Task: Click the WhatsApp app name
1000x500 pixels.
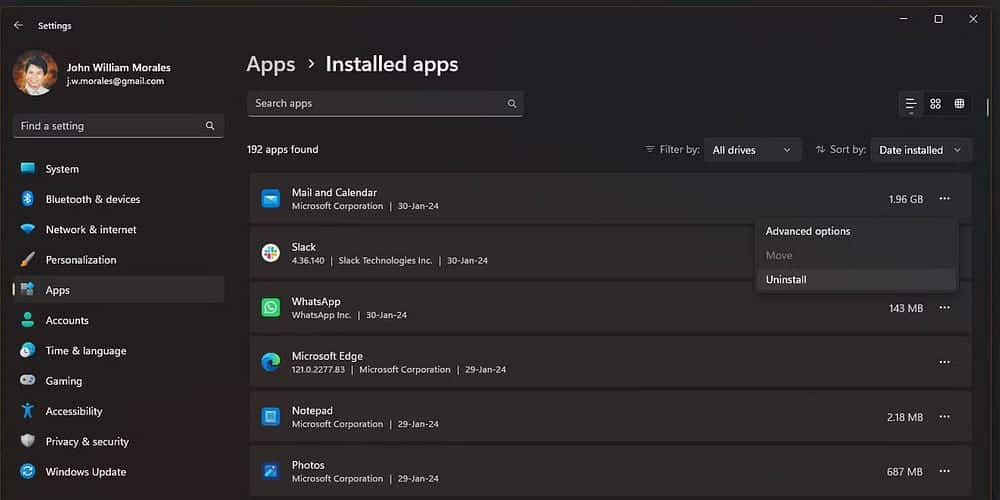Action: click(316, 302)
